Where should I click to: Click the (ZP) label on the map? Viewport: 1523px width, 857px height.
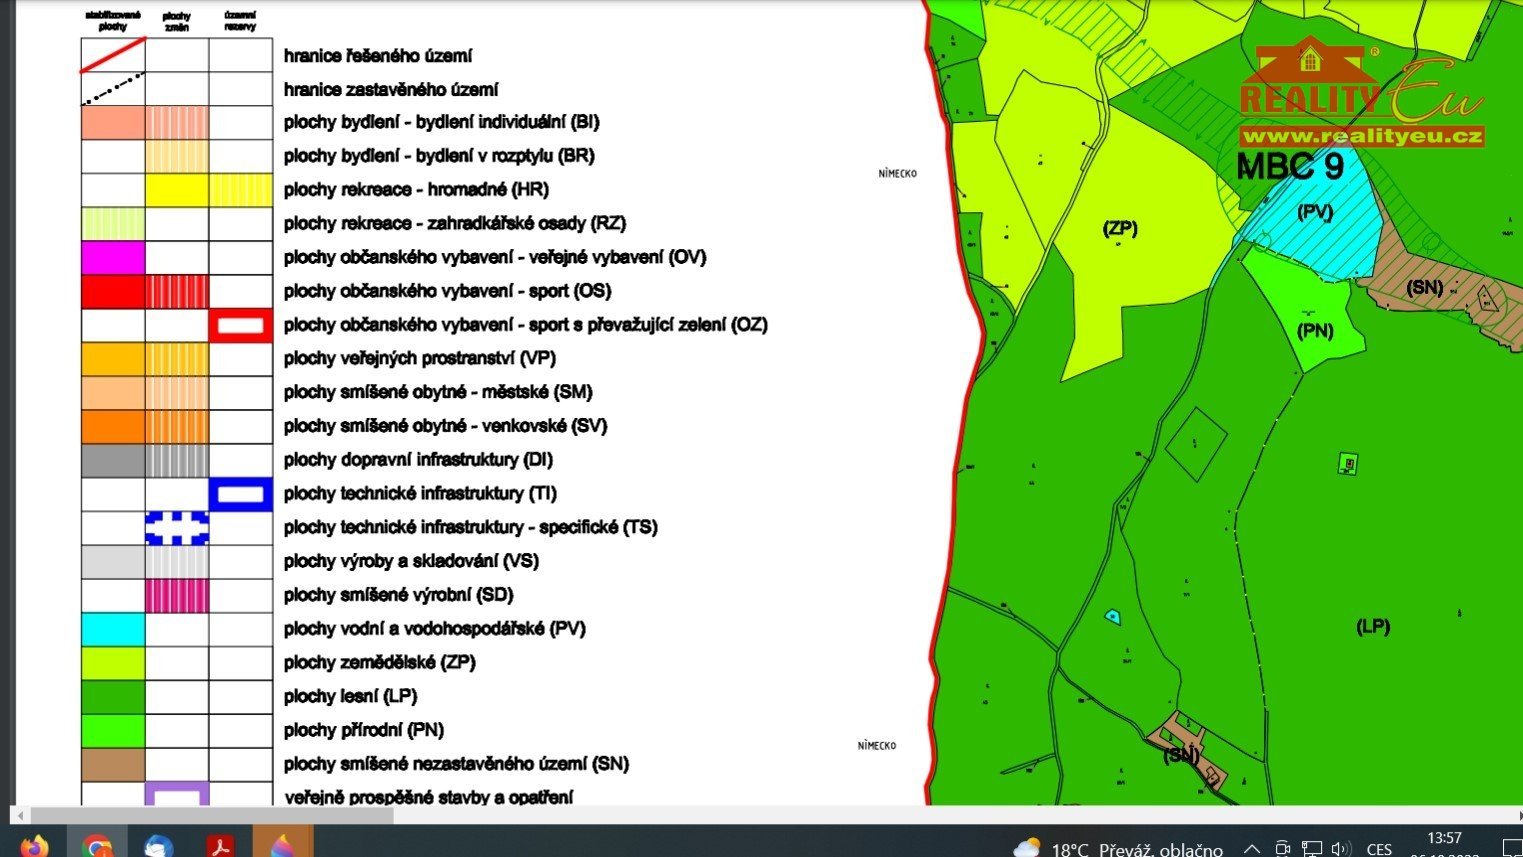click(x=1120, y=228)
